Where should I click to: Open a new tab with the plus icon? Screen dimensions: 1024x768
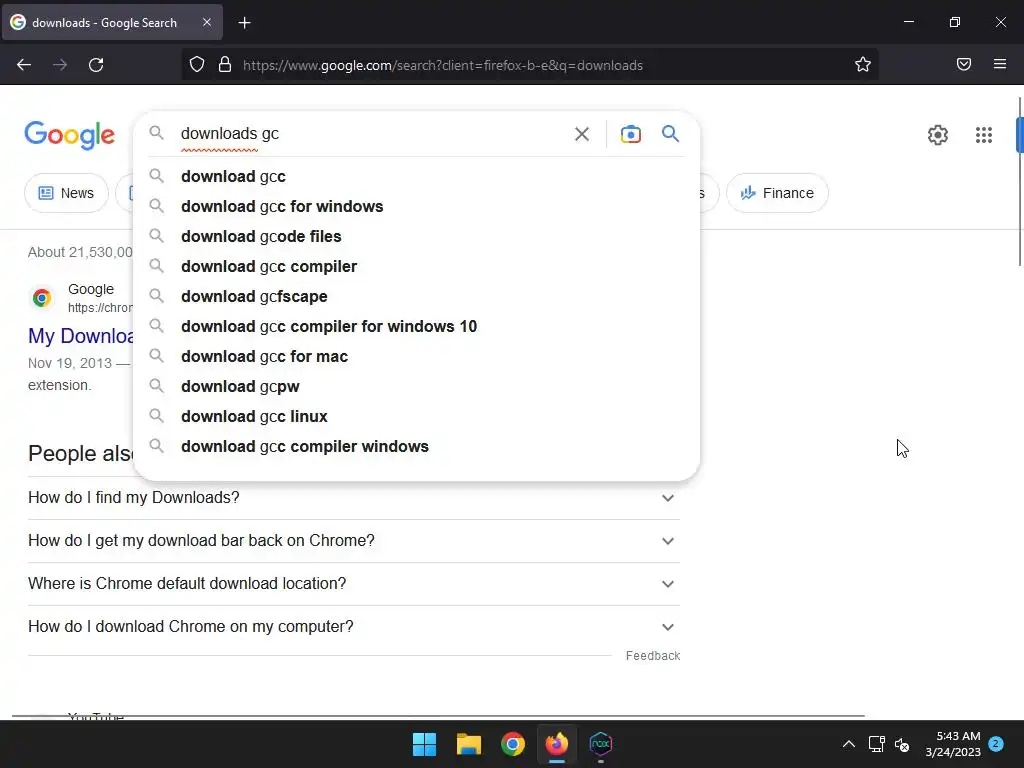pyautogui.click(x=244, y=23)
